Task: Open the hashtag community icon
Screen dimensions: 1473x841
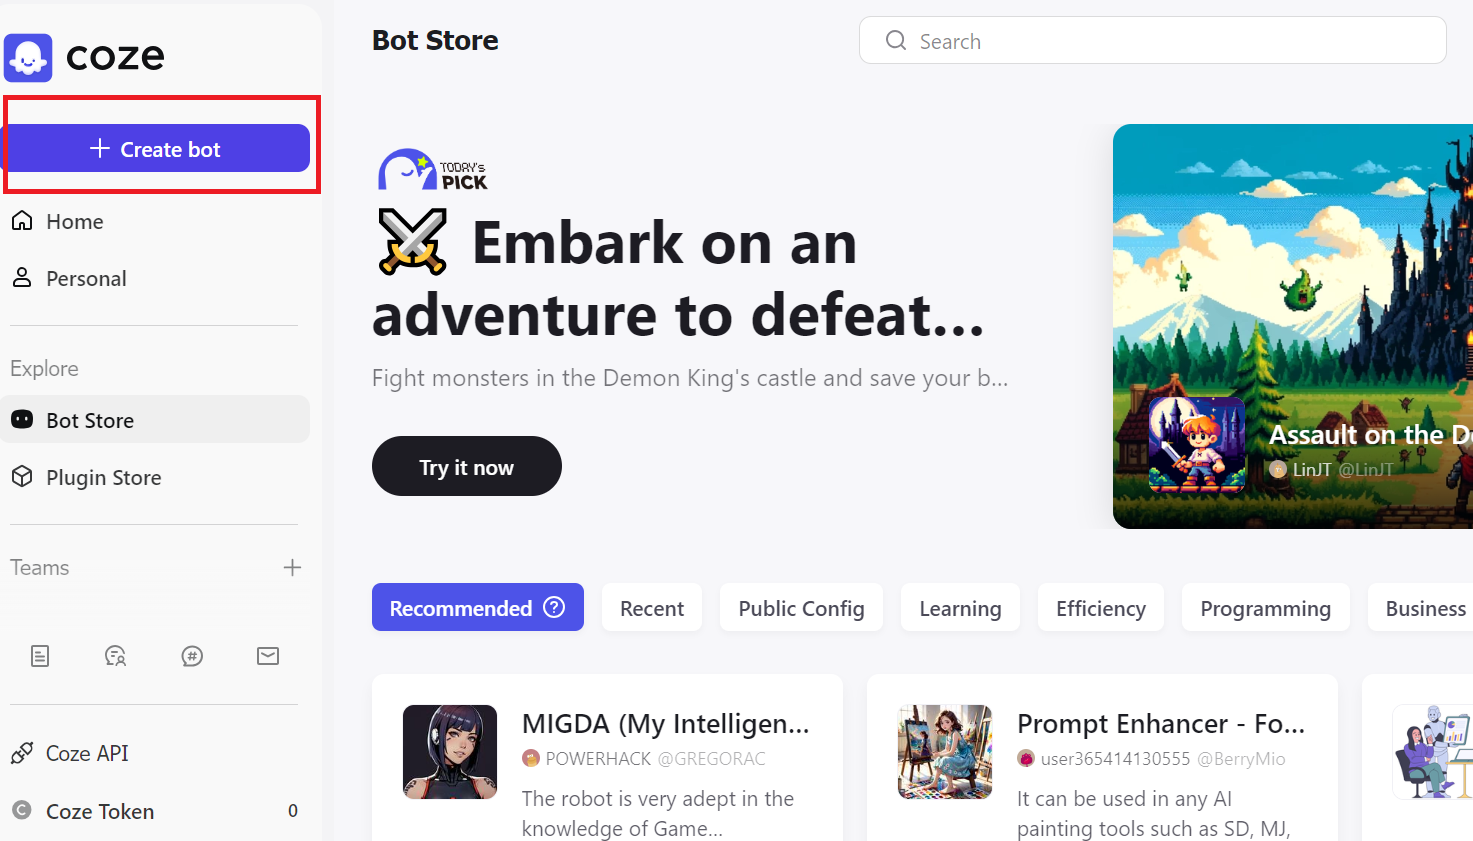Action: tap(192, 656)
